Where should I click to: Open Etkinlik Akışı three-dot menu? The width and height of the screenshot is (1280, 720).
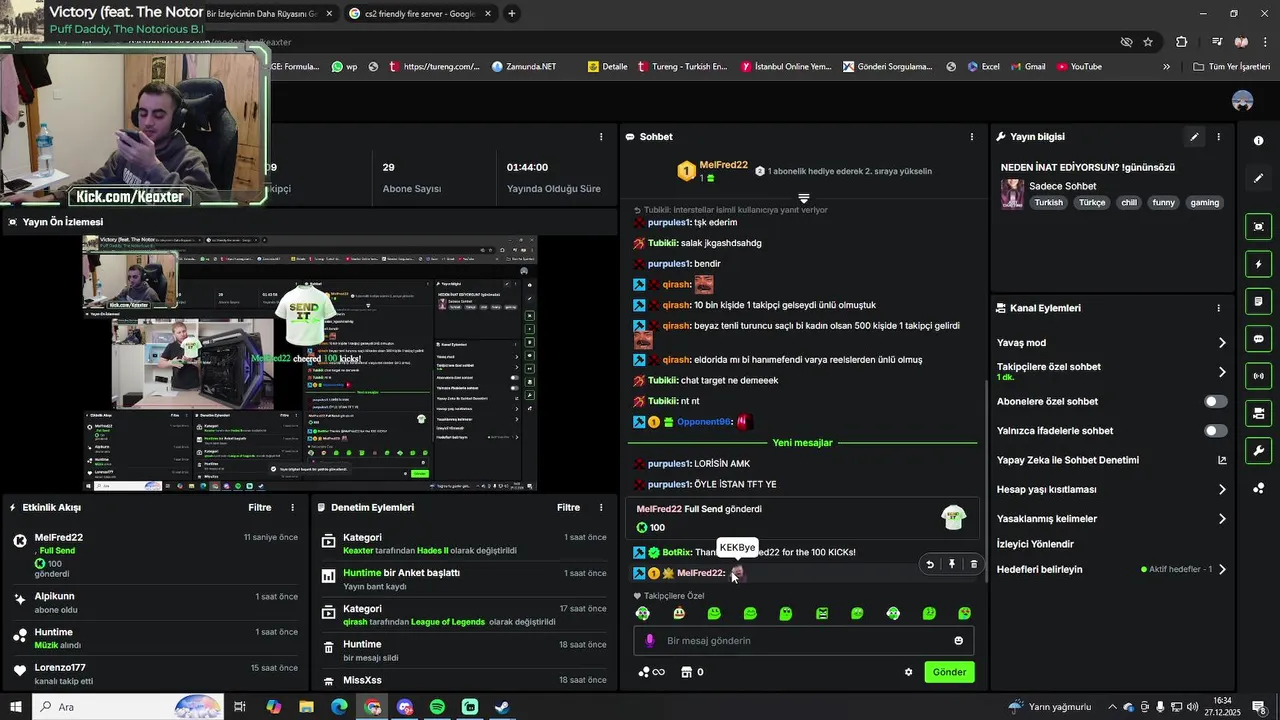pos(292,508)
